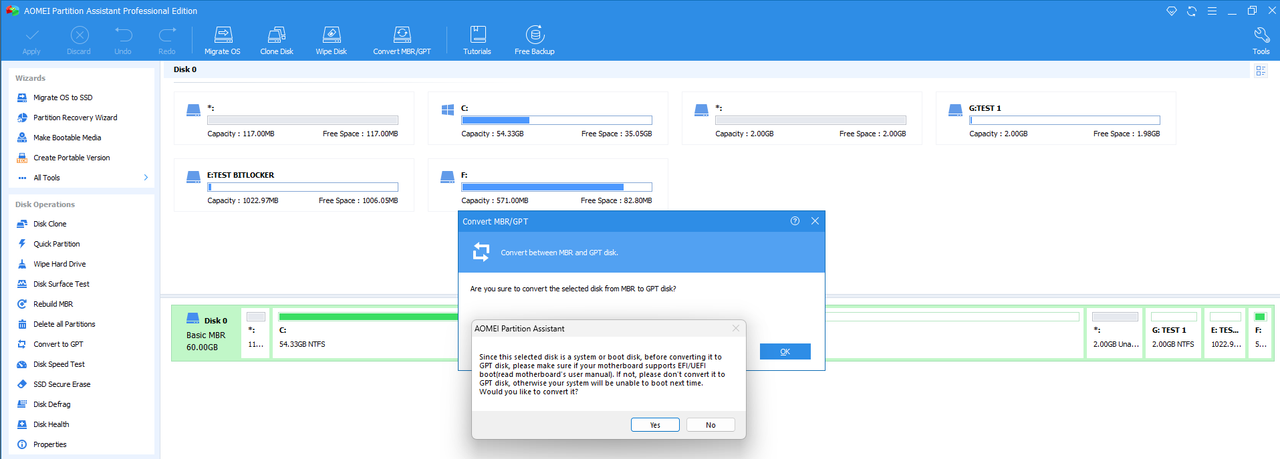
Task: Click Yes to confirm GPT conversion
Action: (x=655, y=425)
